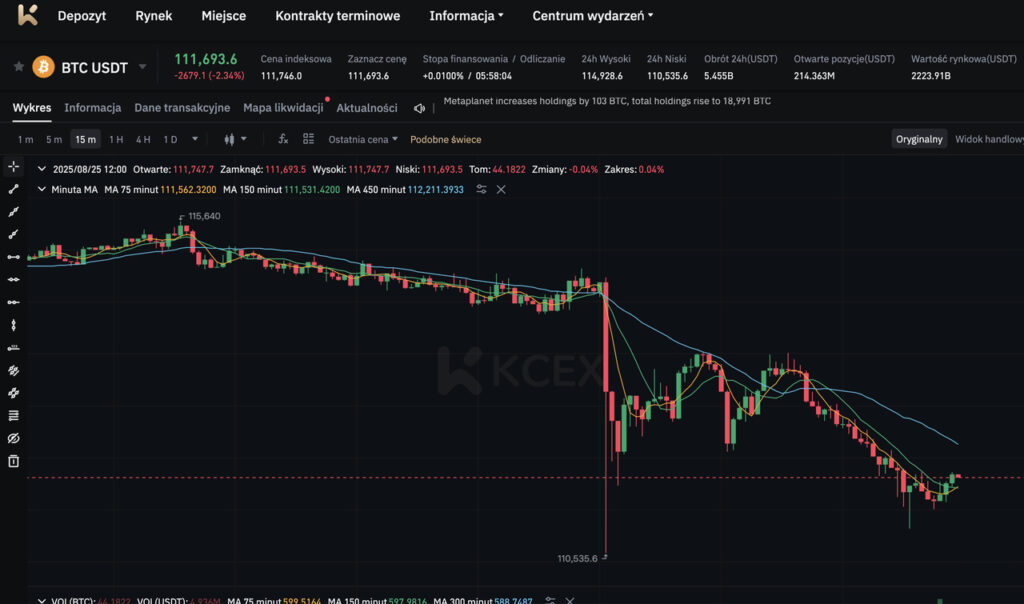Switch to 4 H timeframe
The image size is (1024, 604).
[x=143, y=139]
